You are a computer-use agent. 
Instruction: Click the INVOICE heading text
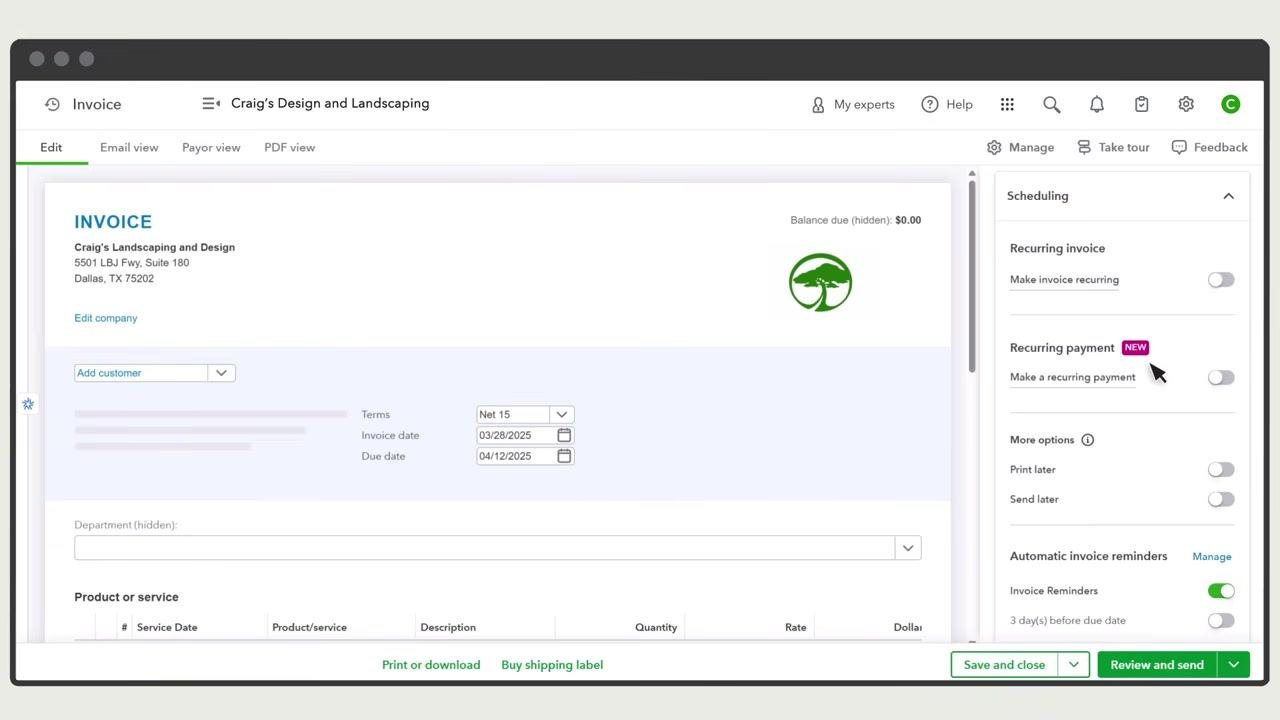click(x=113, y=222)
